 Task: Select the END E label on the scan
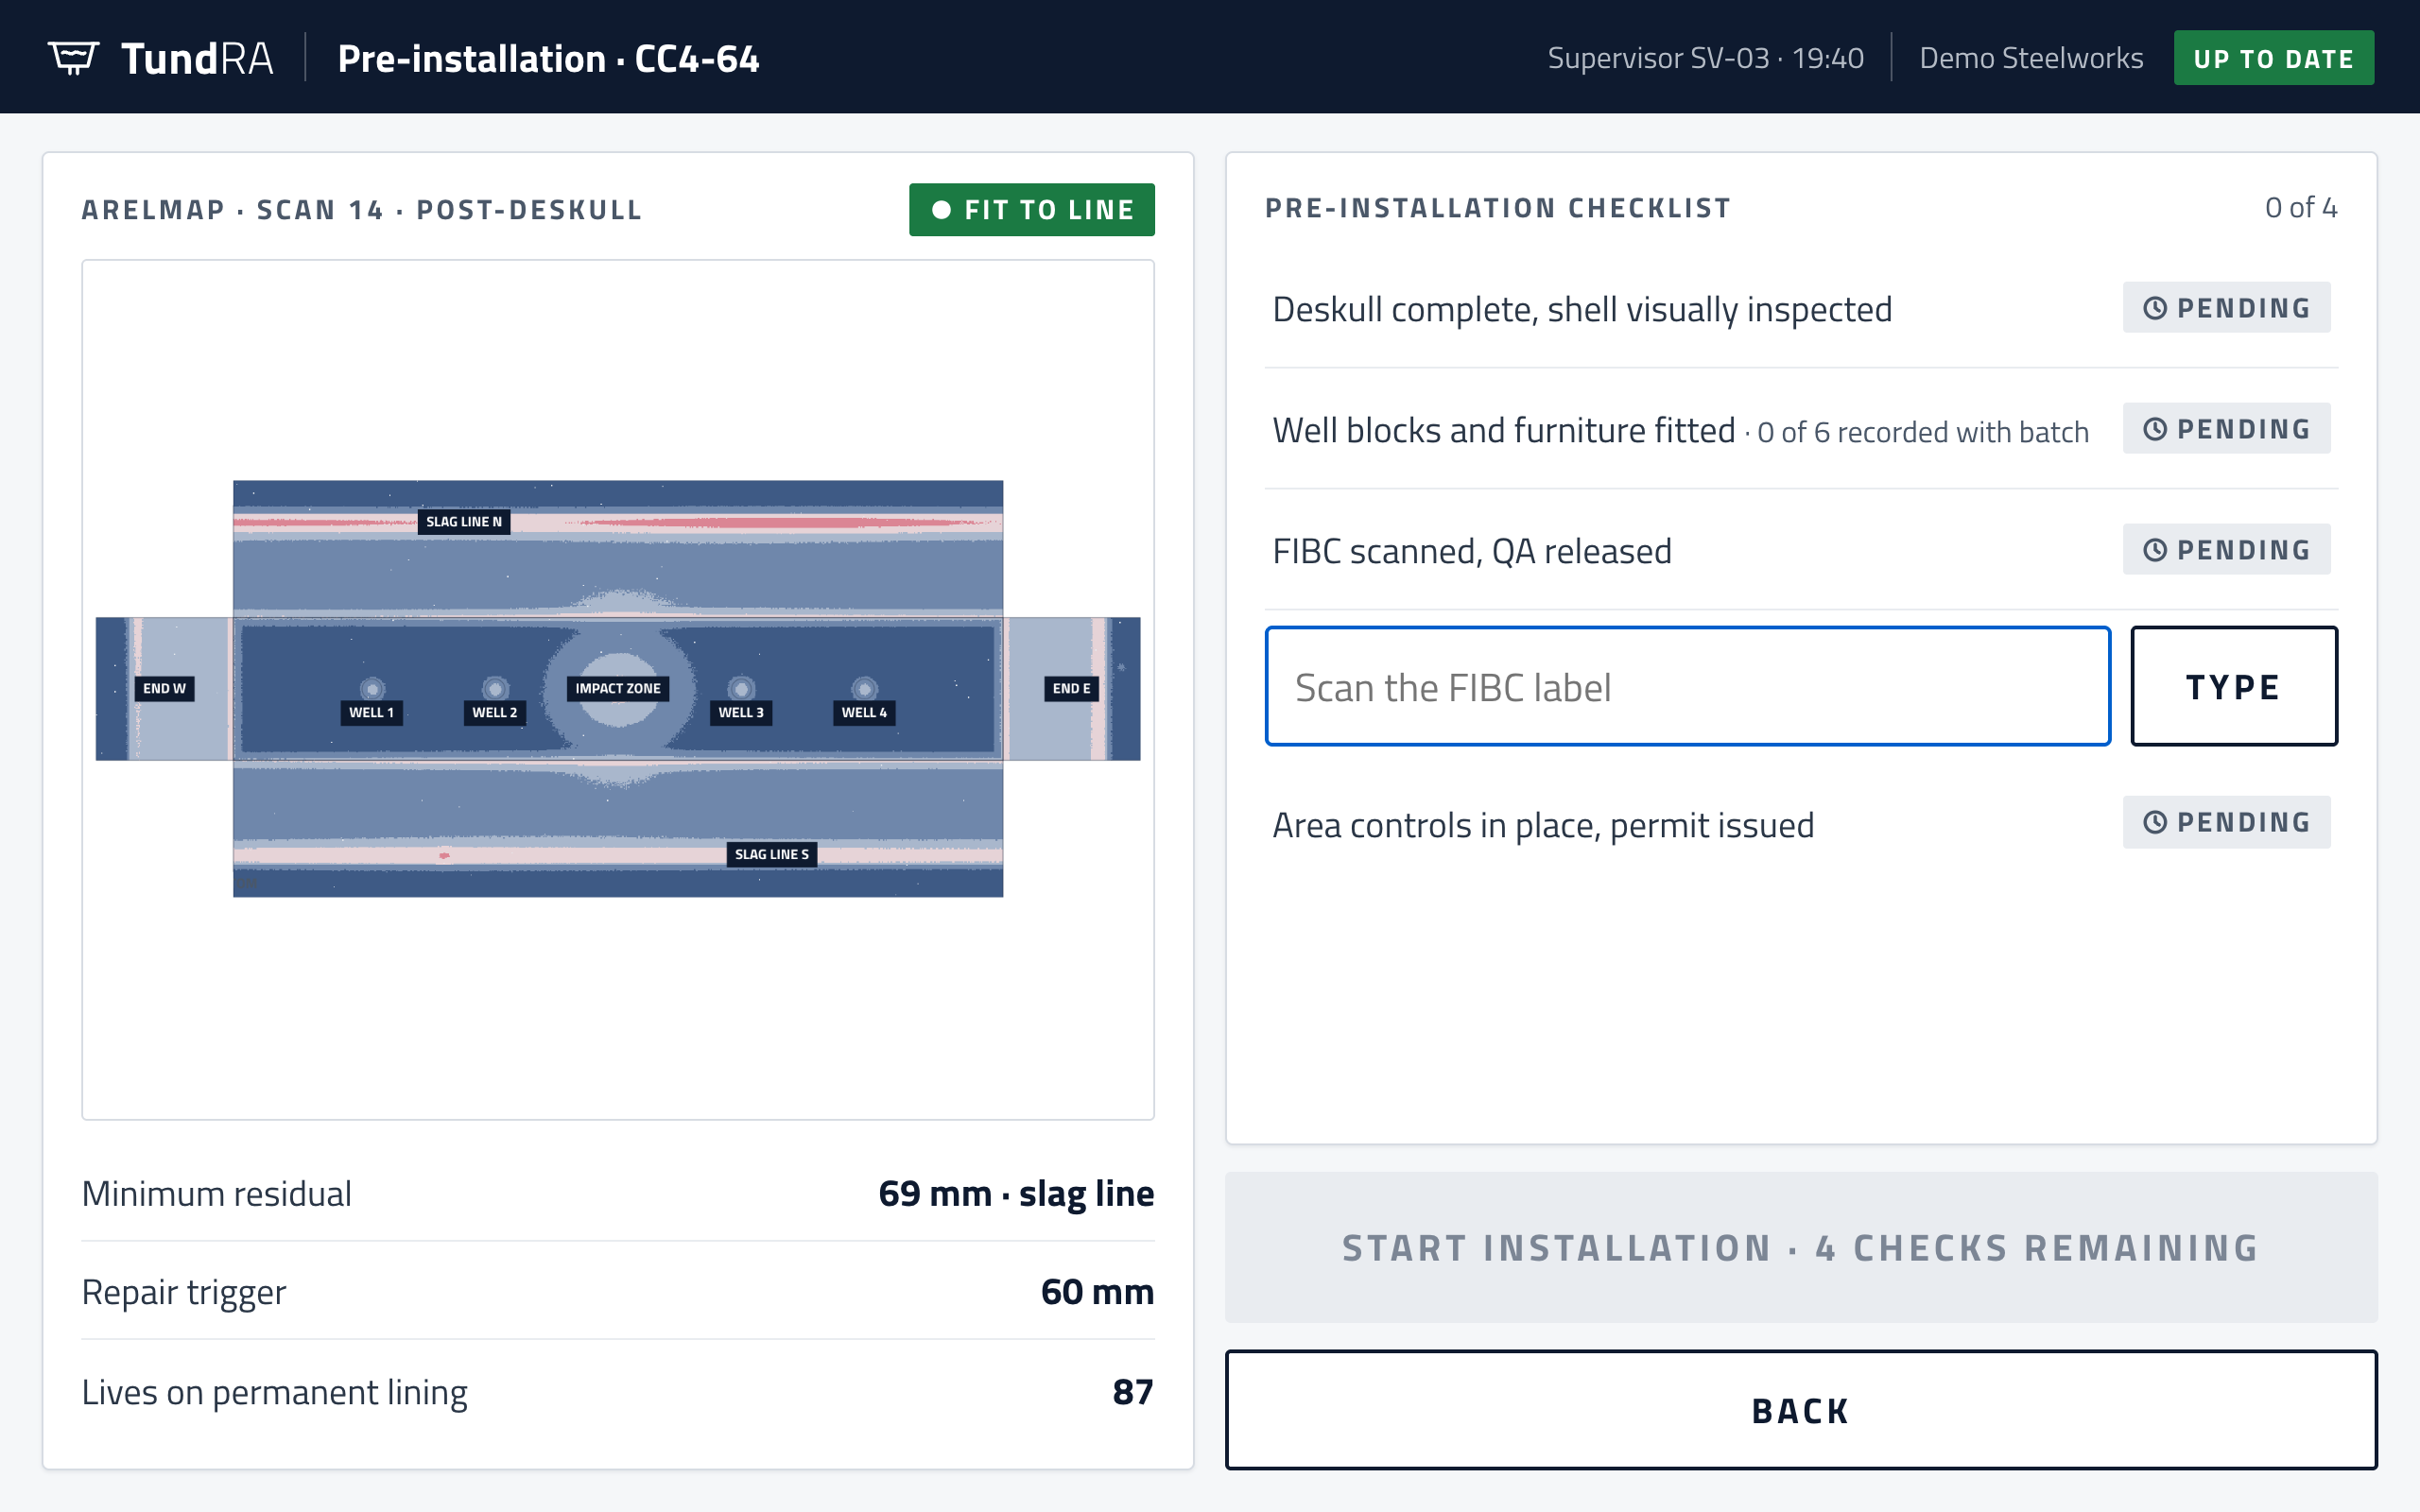1071,688
